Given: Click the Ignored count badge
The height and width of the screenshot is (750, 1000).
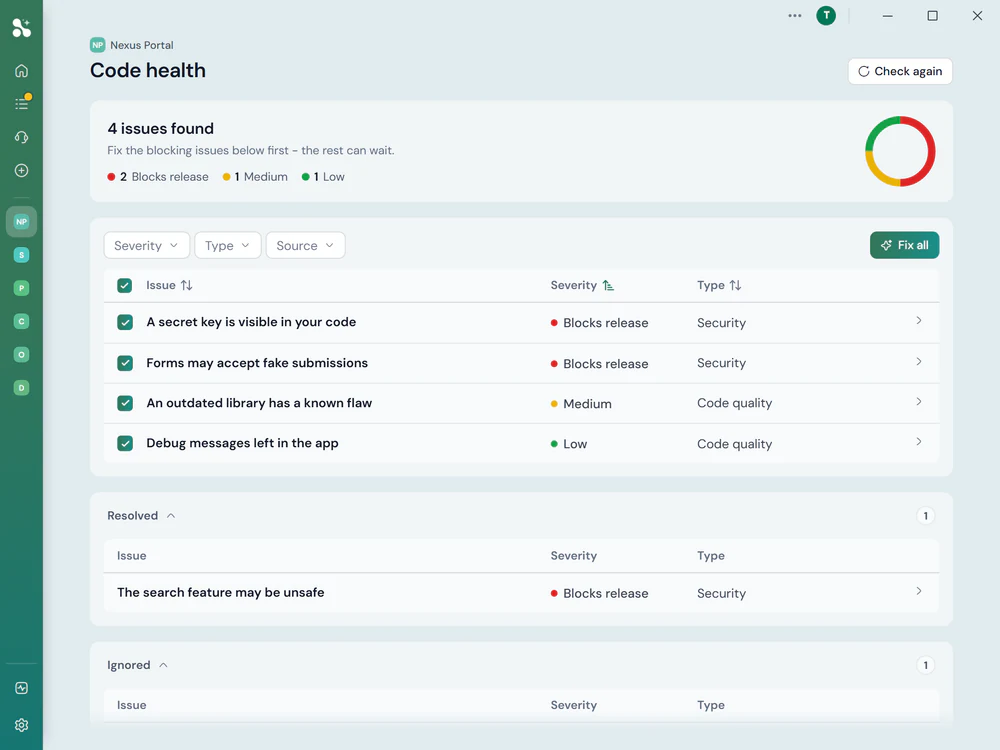Looking at the screenshot, I should (x=925, y=665).
